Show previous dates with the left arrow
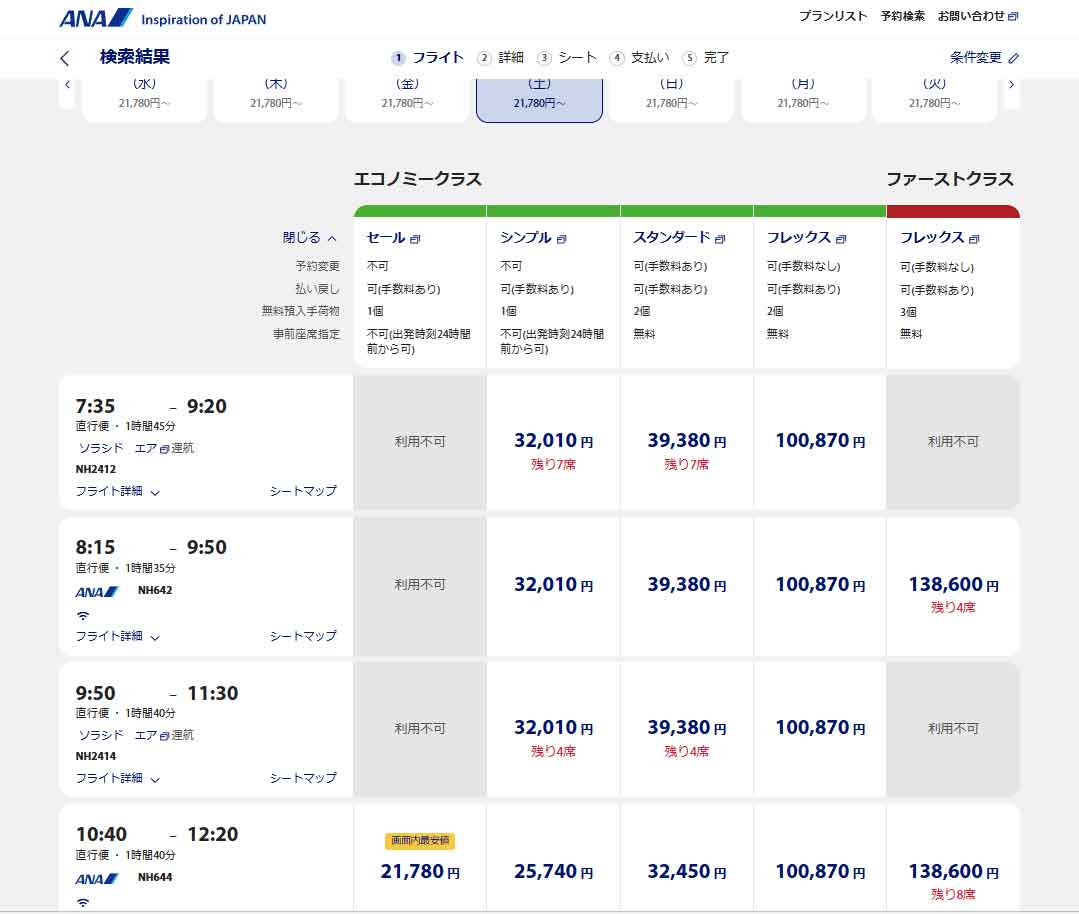Screen dimensions: 1079x914 (x=67, y=85)
